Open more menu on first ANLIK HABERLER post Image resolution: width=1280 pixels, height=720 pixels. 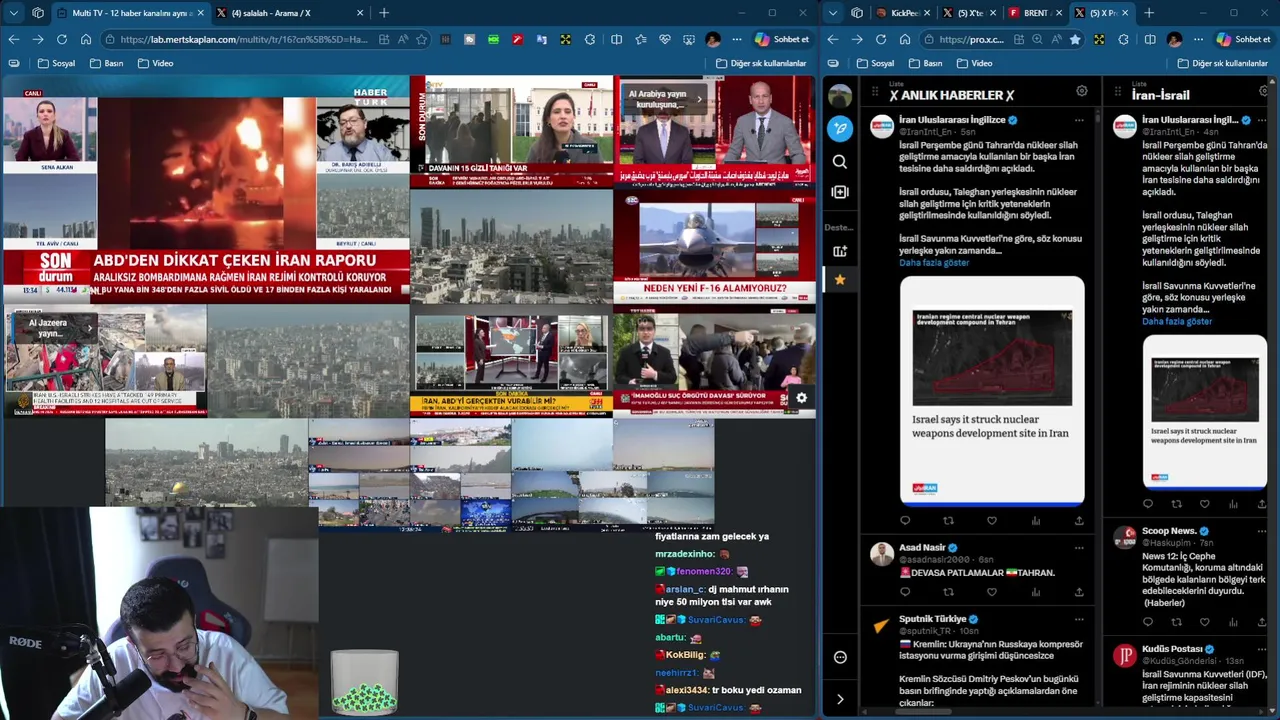click(1079, 120)
